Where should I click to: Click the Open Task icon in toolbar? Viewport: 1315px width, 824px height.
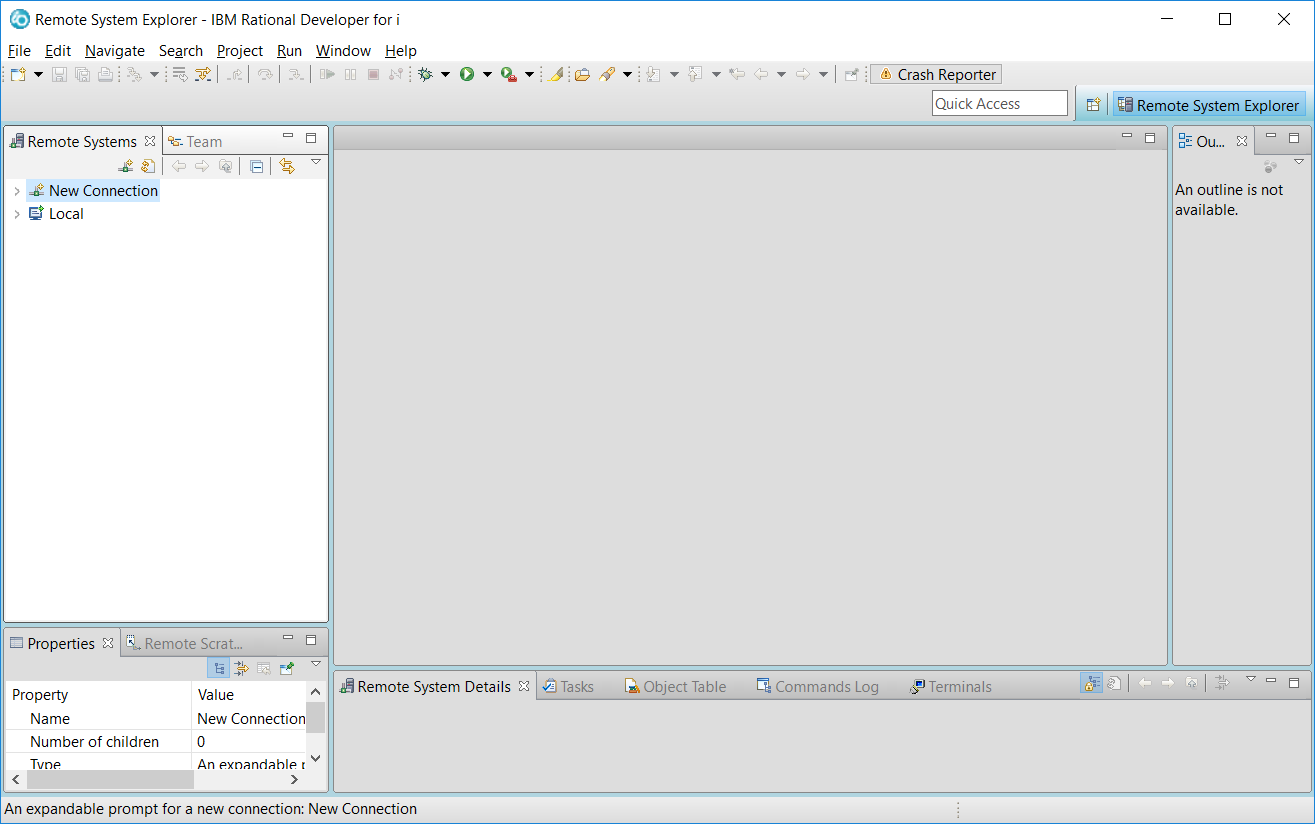pos(582,73)
